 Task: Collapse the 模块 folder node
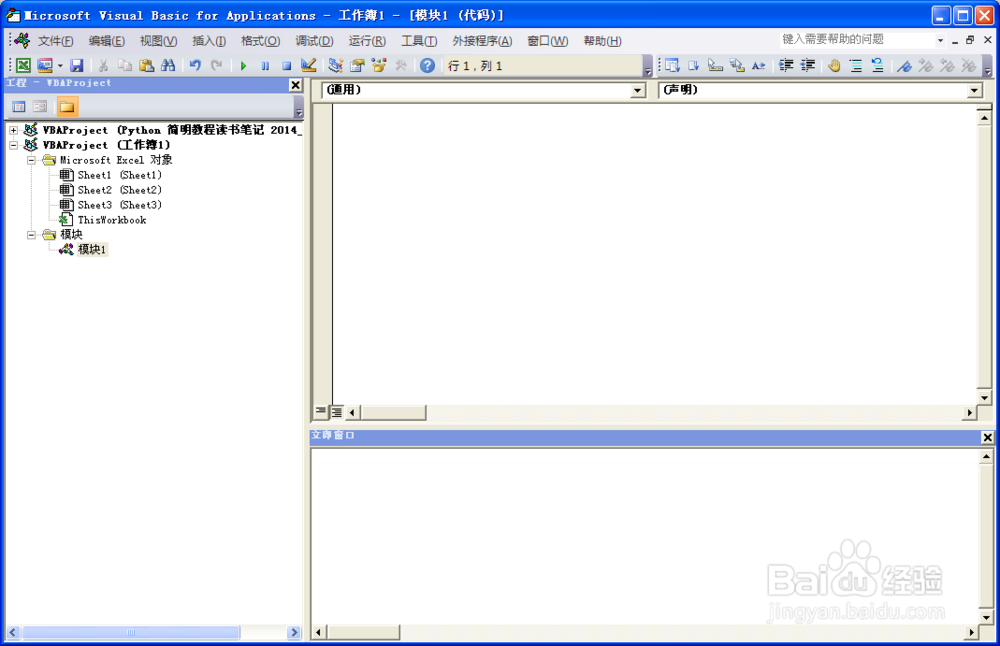tap(31, 235)
